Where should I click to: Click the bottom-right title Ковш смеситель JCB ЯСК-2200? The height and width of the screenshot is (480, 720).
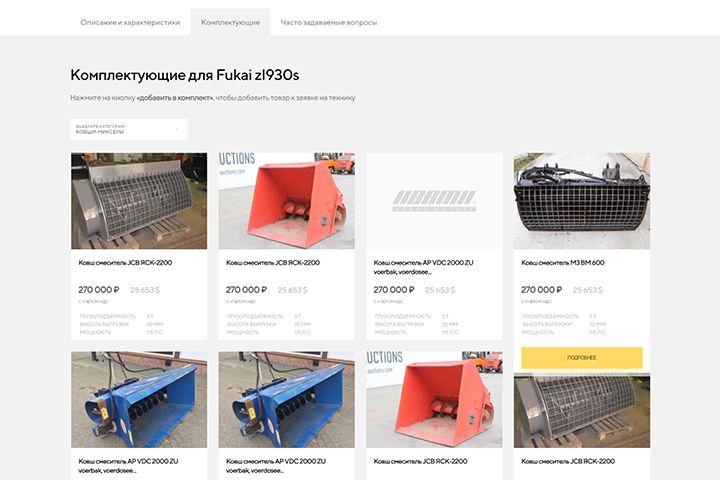point(568,461)
